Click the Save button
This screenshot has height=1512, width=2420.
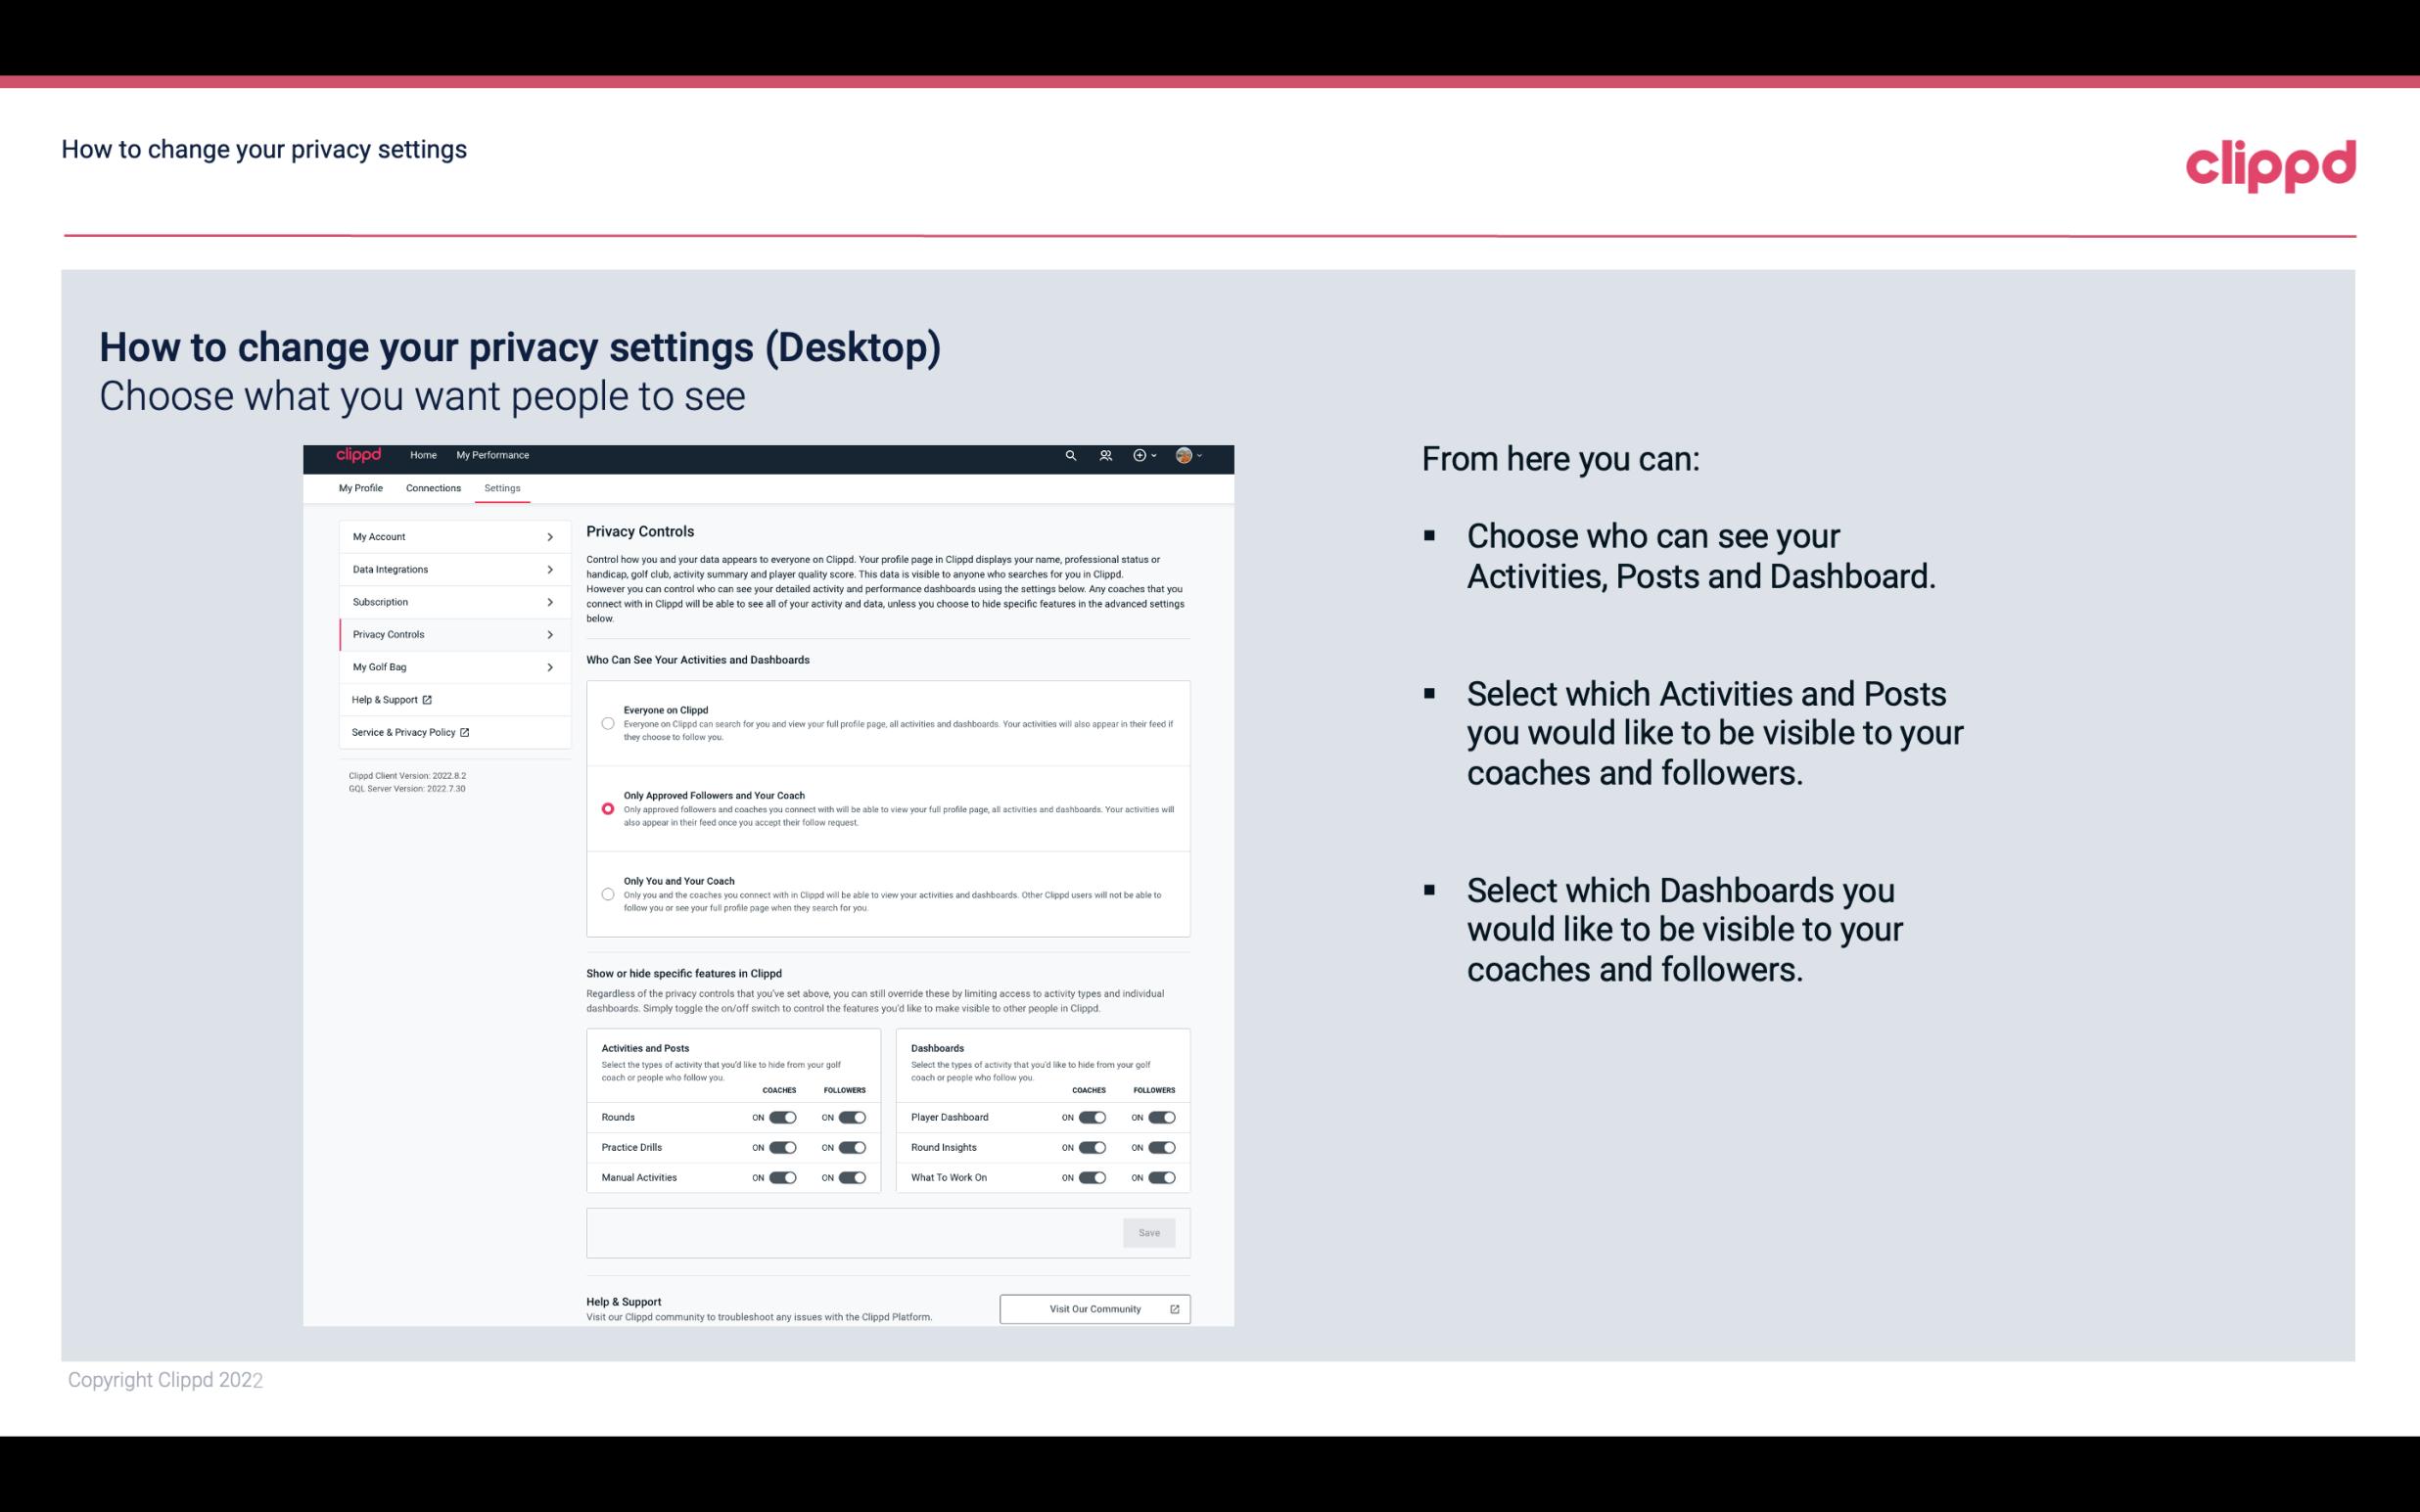point(1150,1231)
